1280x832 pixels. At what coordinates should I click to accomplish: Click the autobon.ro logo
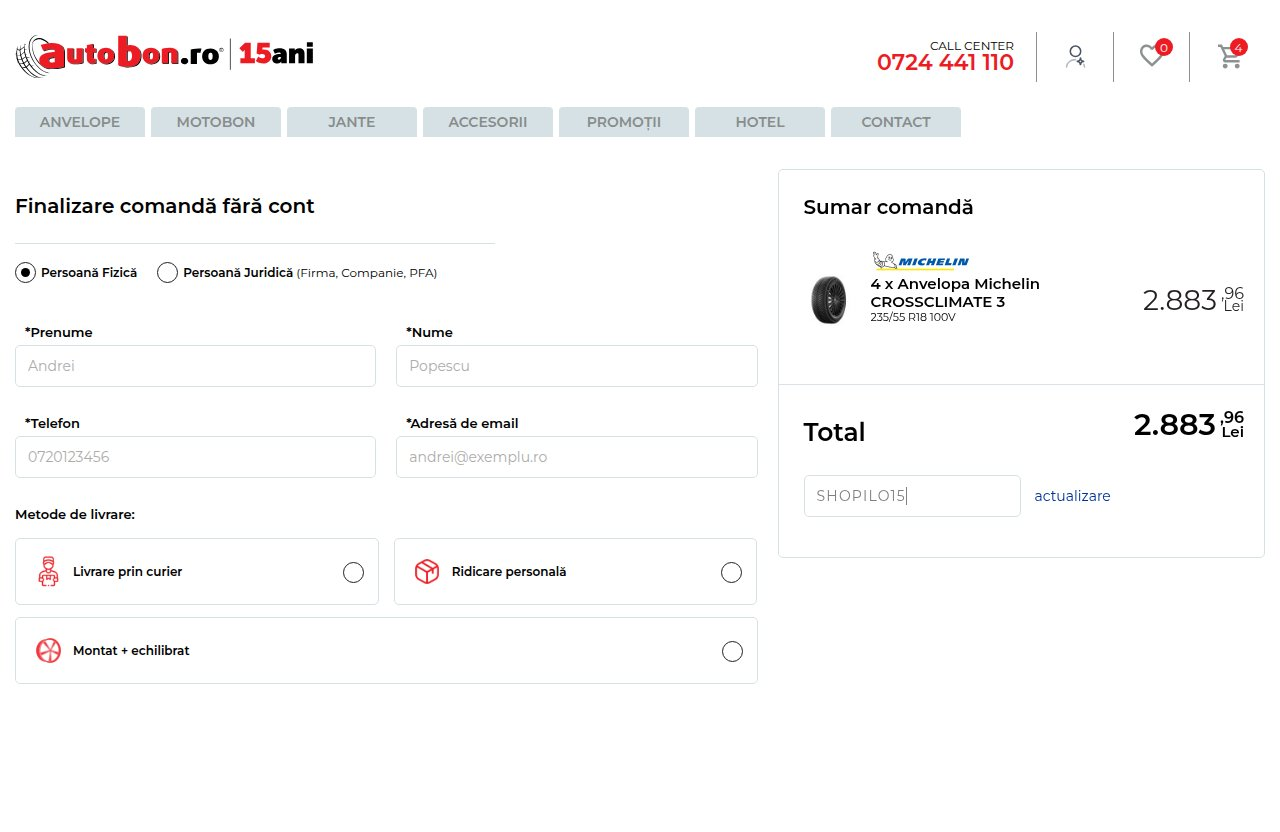[x=165, y=56]
